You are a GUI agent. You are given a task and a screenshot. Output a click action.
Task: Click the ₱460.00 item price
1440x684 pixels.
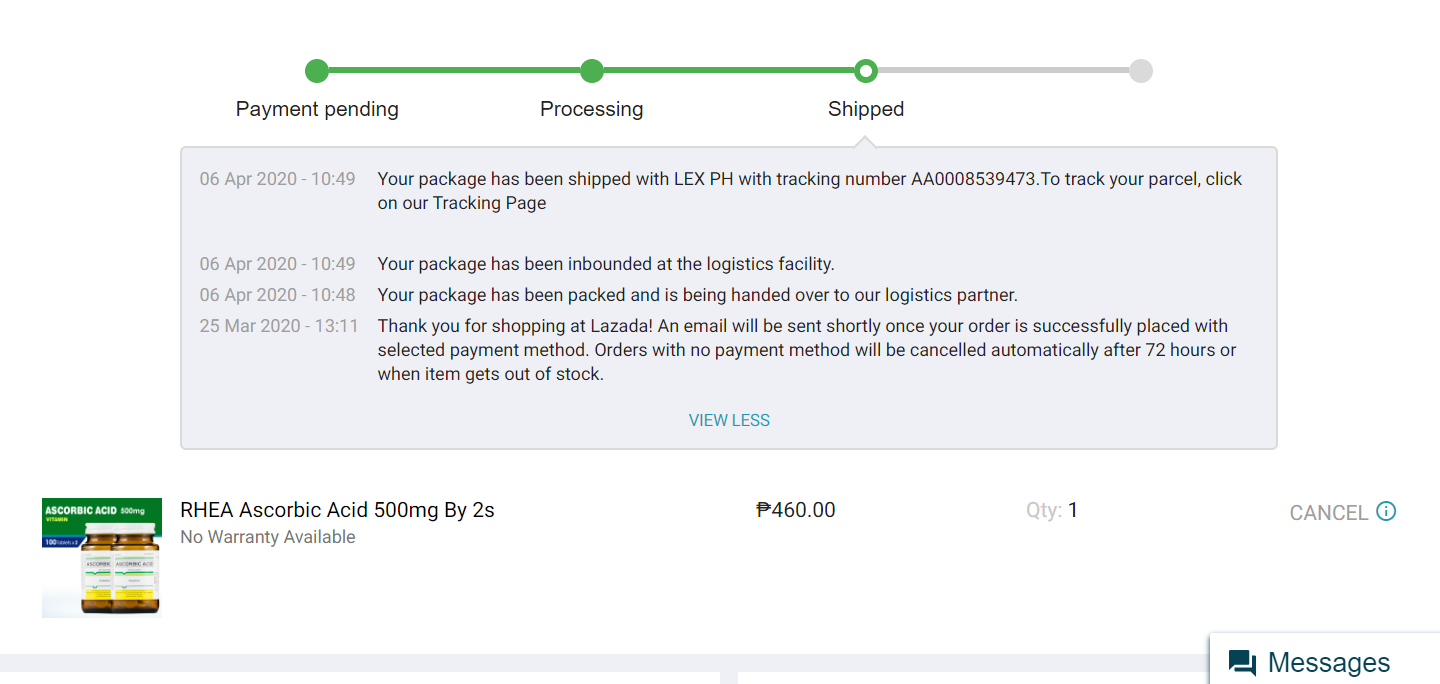pos(796,510)
